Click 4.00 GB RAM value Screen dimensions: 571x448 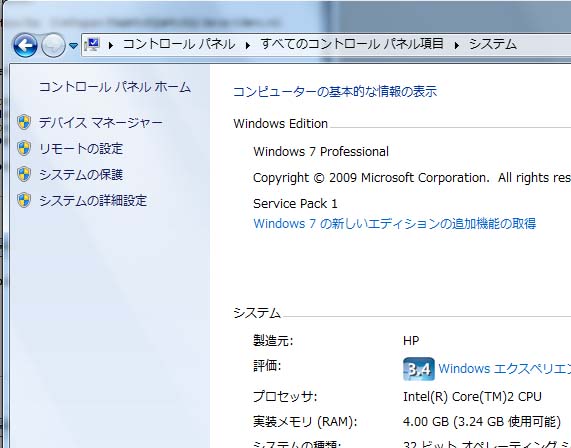point(482,422)
